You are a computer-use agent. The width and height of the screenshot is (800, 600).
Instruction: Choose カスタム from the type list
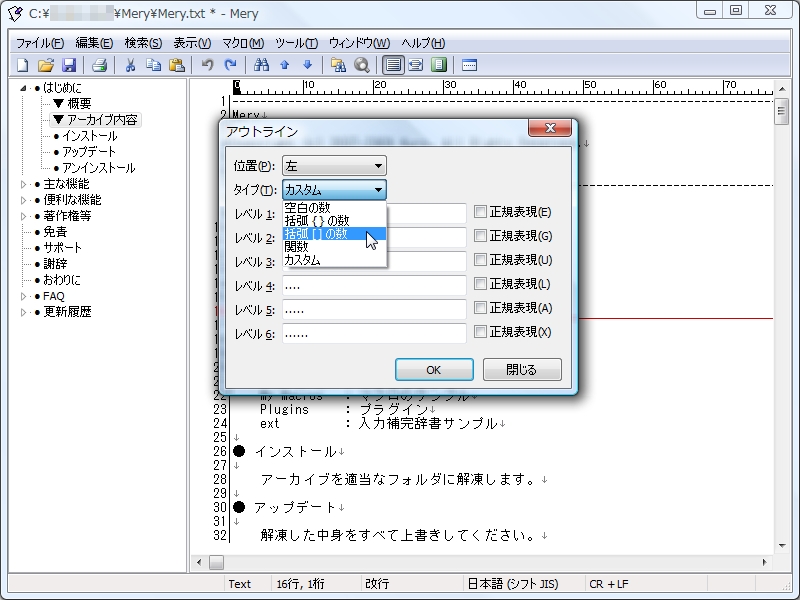click(x=334, y=260)
